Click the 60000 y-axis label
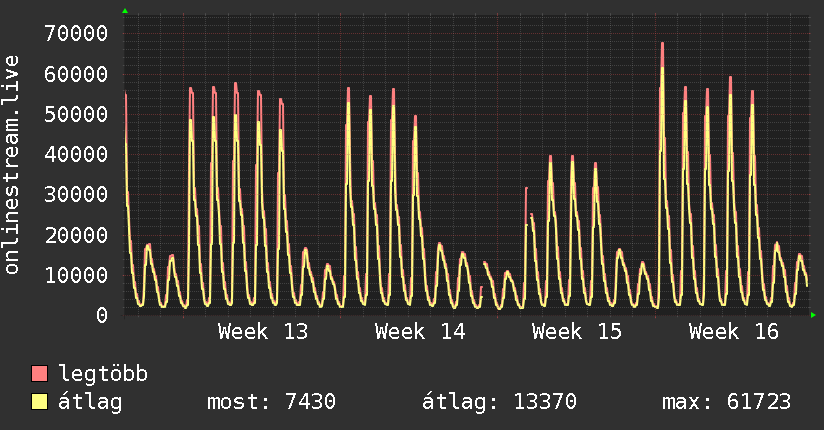 point(76,74)
